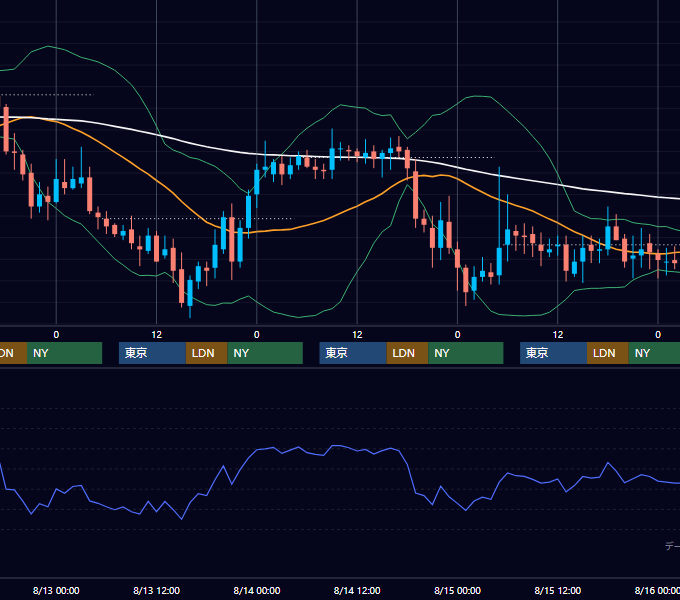Select the NY session bar spanning 8/15 00:00

click(x=466, y=353)
